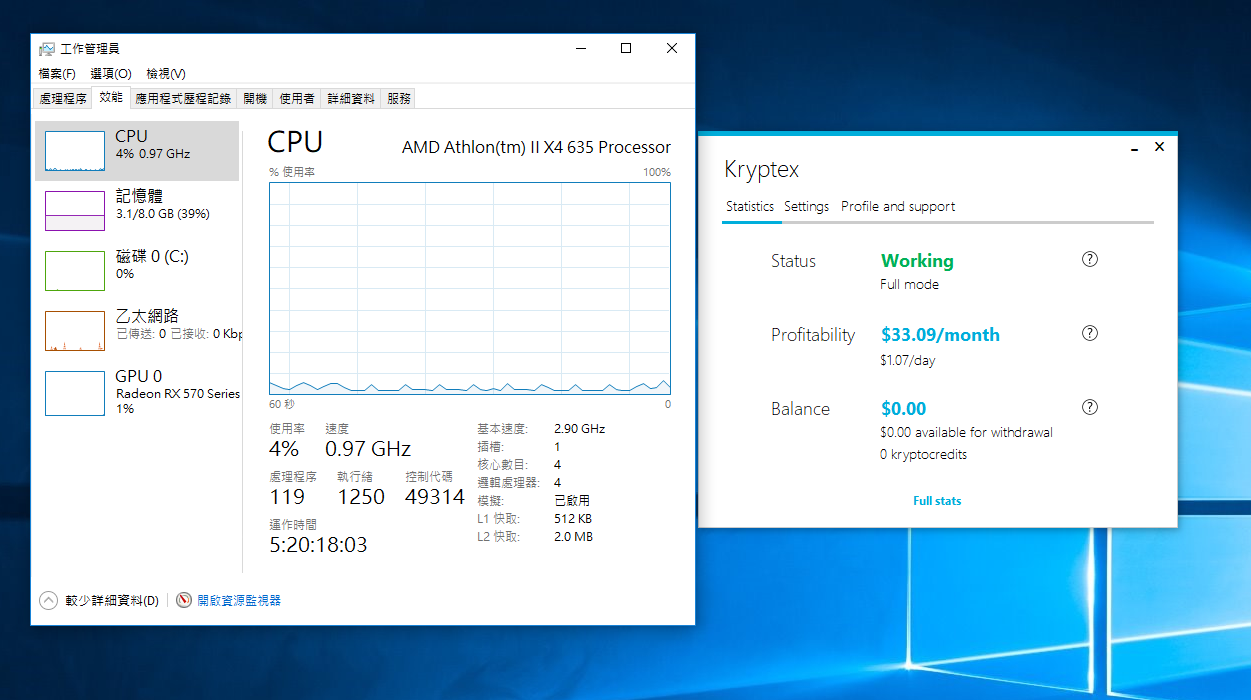Click the 較少詳細資料 collapse arrow icon
The image size is (1251, 700).
(48, 600)
